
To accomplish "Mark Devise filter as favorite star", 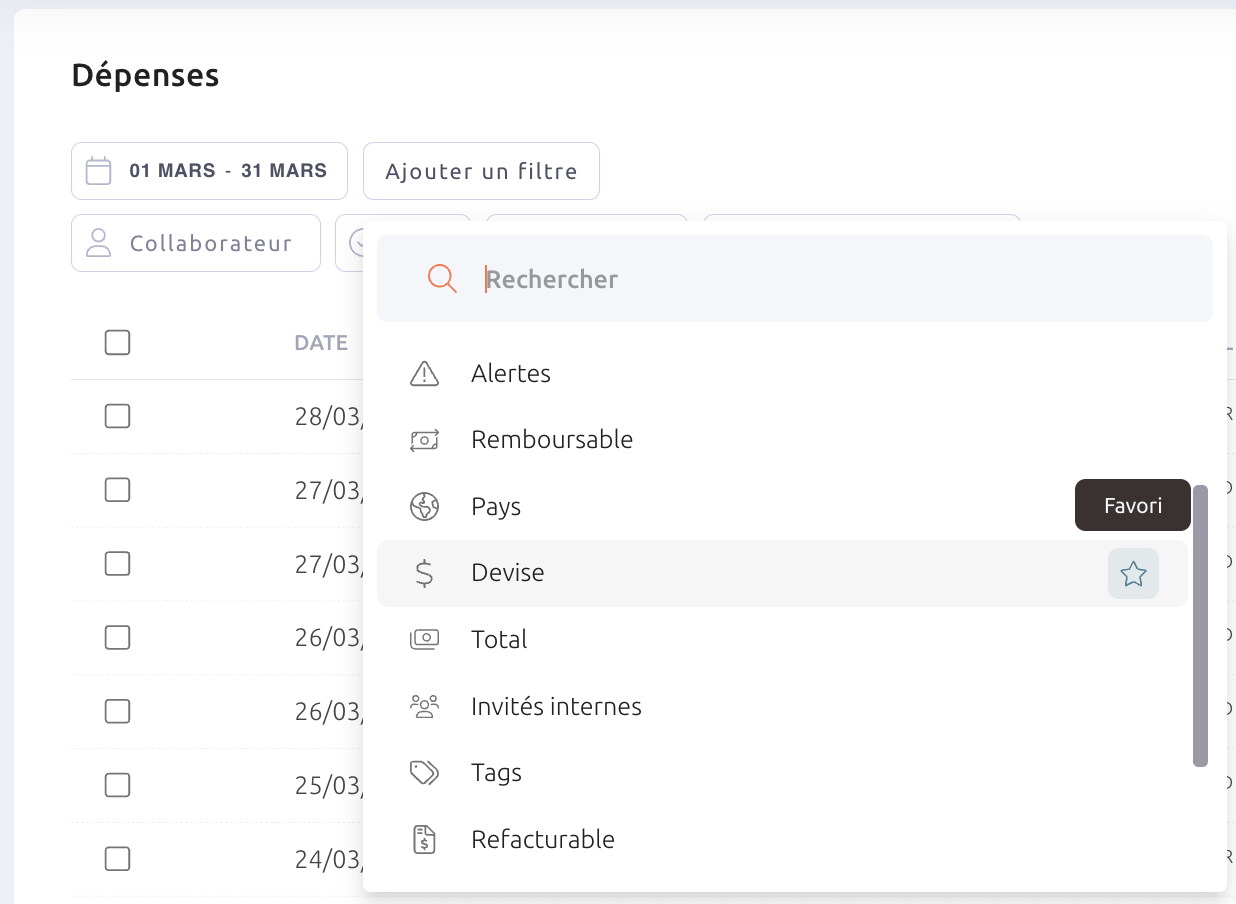I will (x=1133, y=574).
